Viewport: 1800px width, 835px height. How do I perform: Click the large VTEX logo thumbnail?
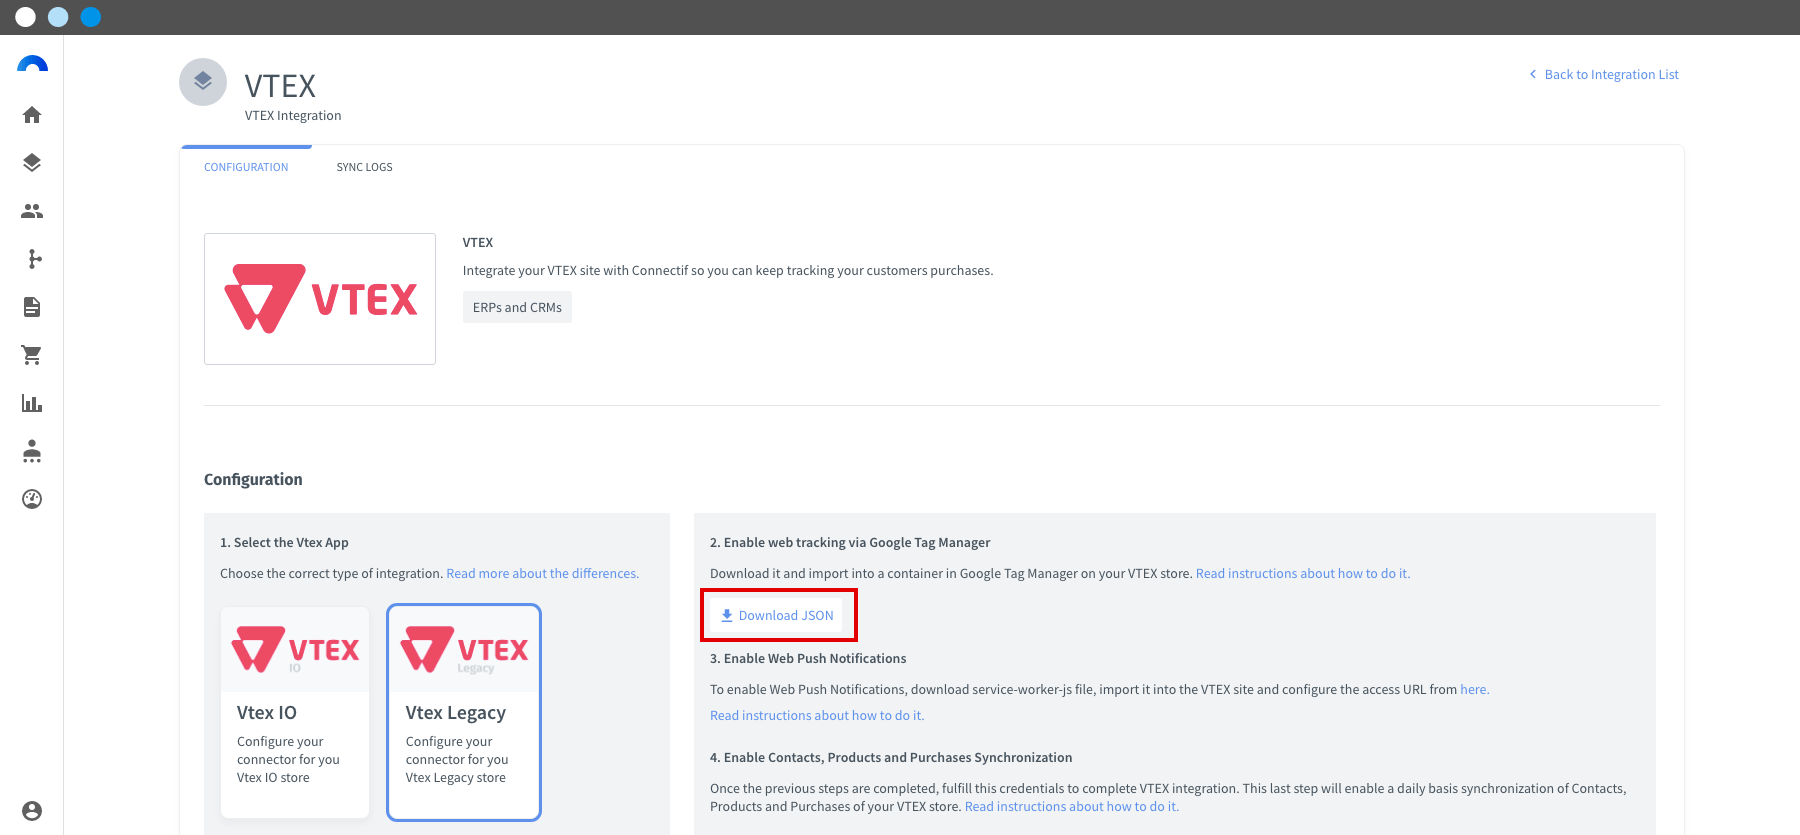(x=320, y=299)
